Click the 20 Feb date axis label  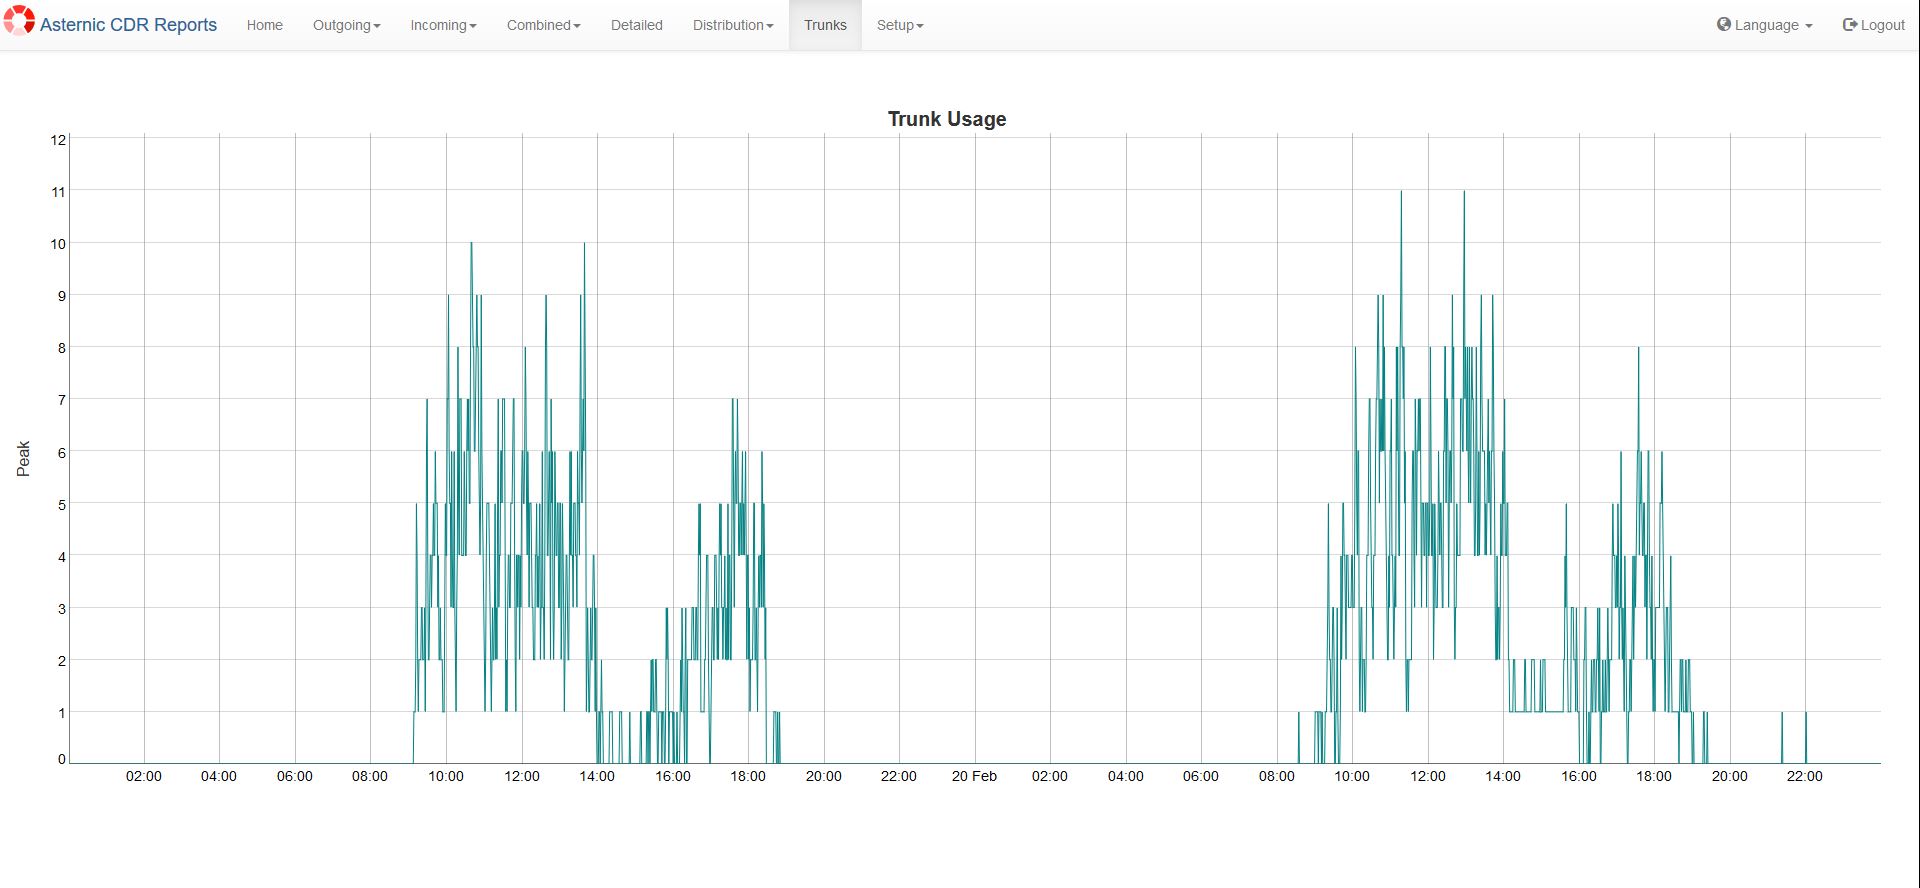(974, 776)
